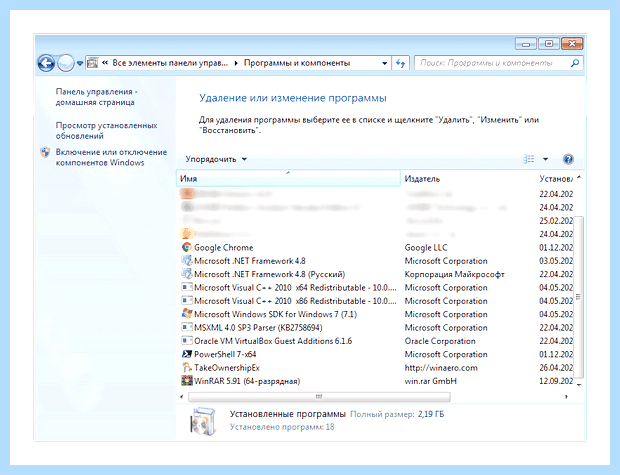Click the vertical scrollbar down arrow
620x475 pixels.
click(x=579, y=384)
